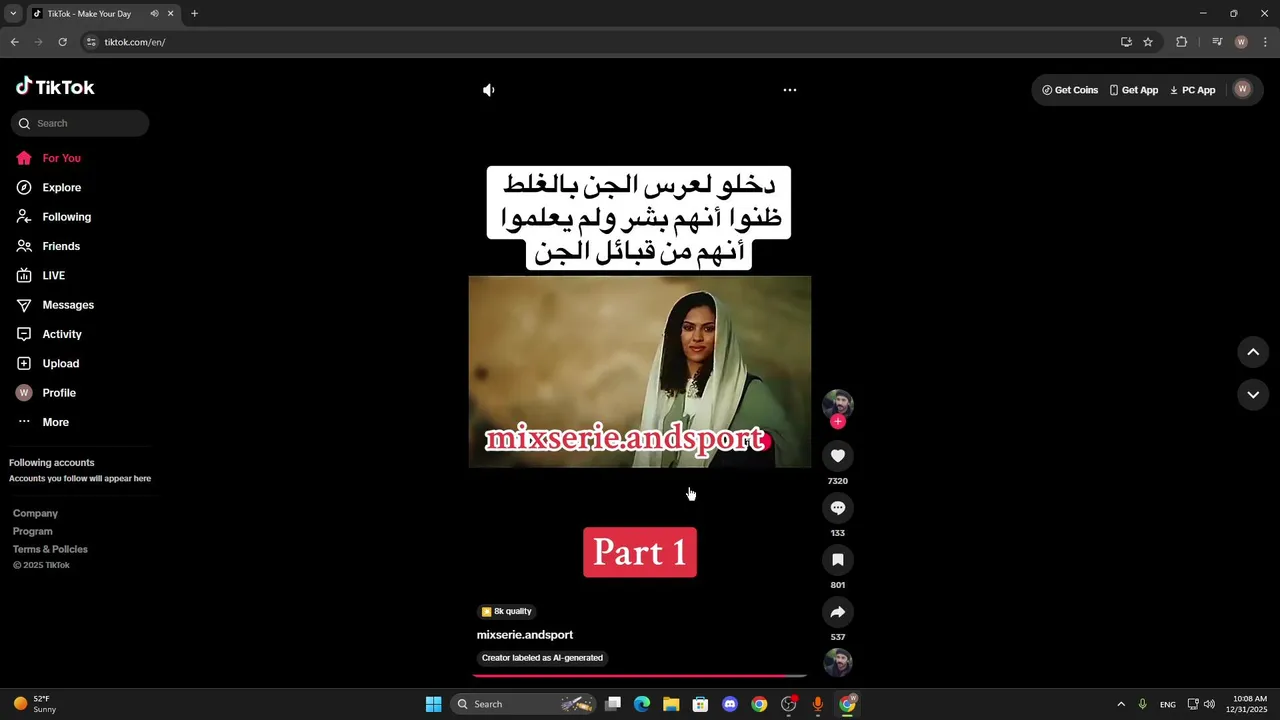The width and height of the screenshot is (1280, 720).
Task: Open a new browser tab
Action: click(195, 14)
